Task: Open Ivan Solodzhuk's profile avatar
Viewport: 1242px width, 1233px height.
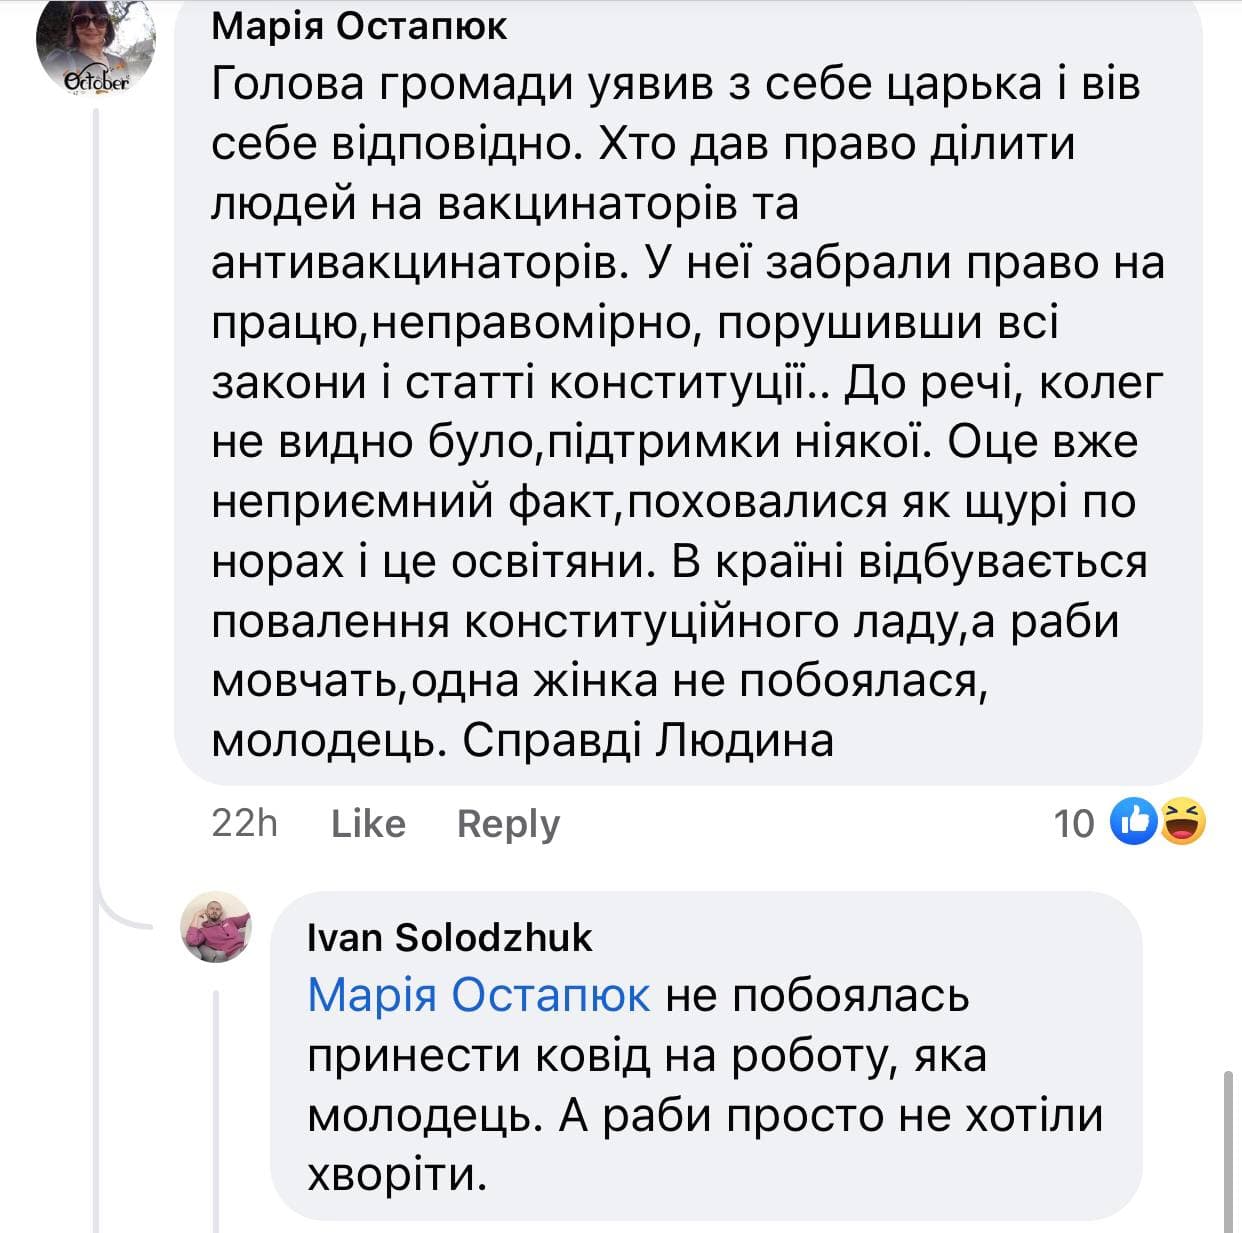Action: 215,926
